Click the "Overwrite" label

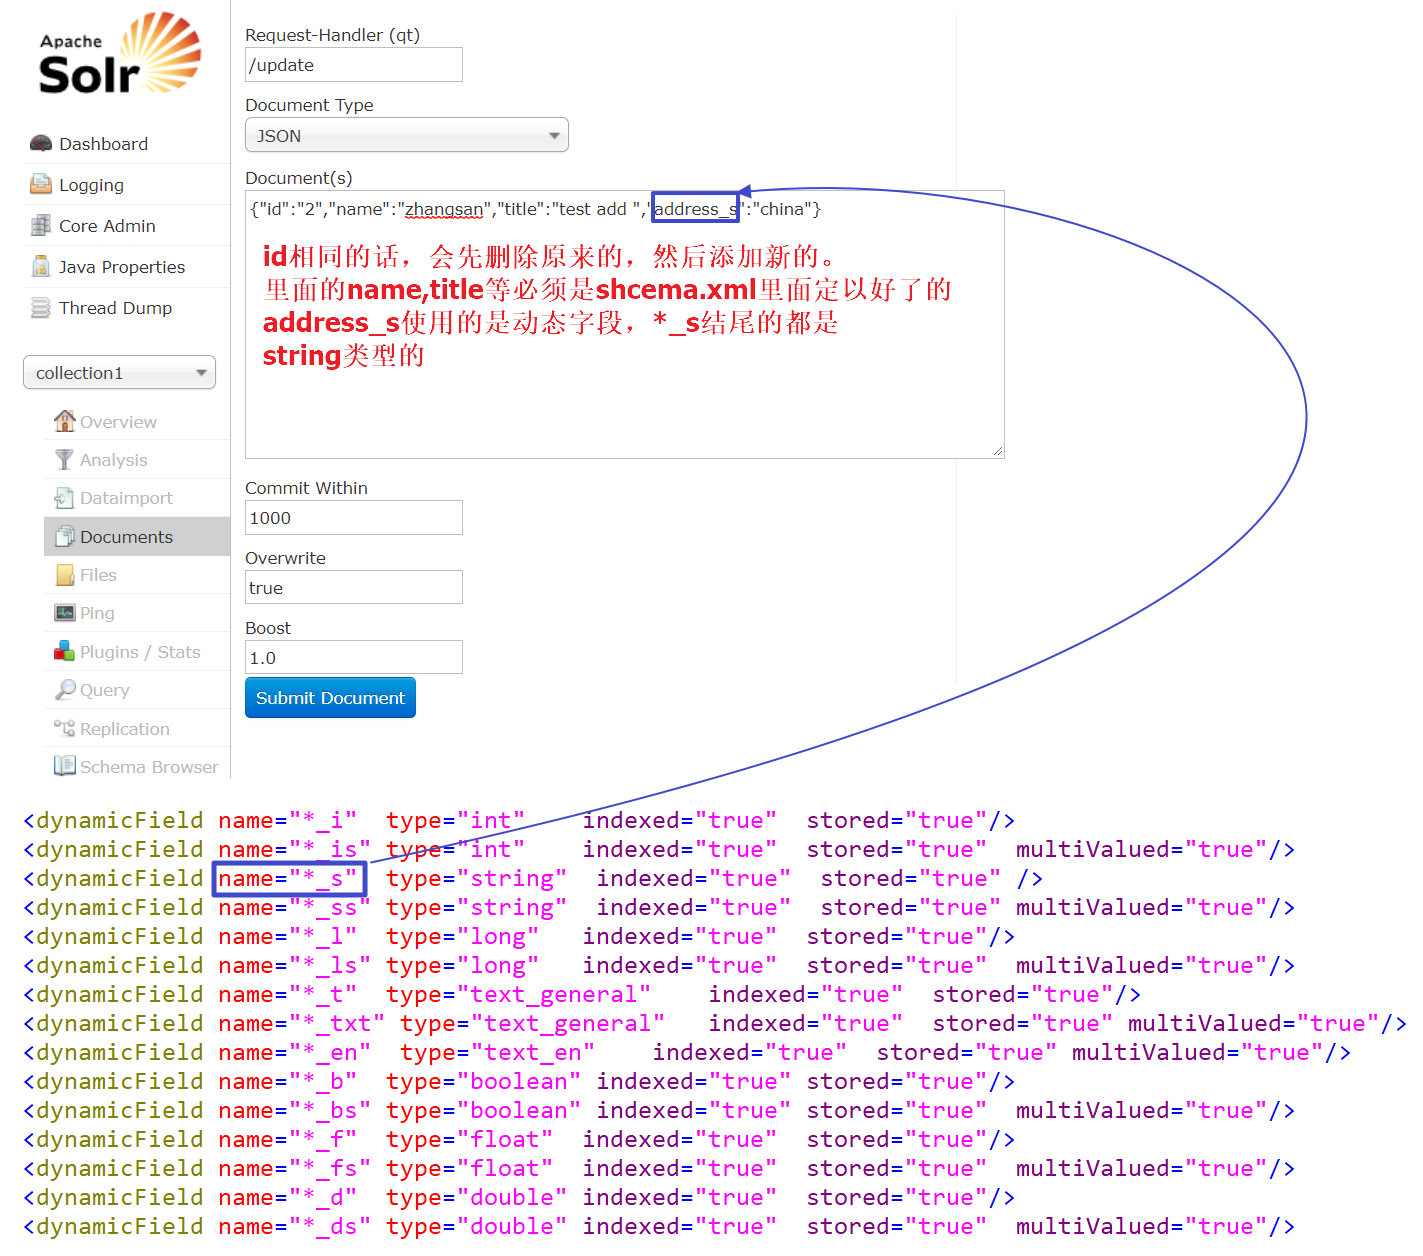(x=285, y=558)
